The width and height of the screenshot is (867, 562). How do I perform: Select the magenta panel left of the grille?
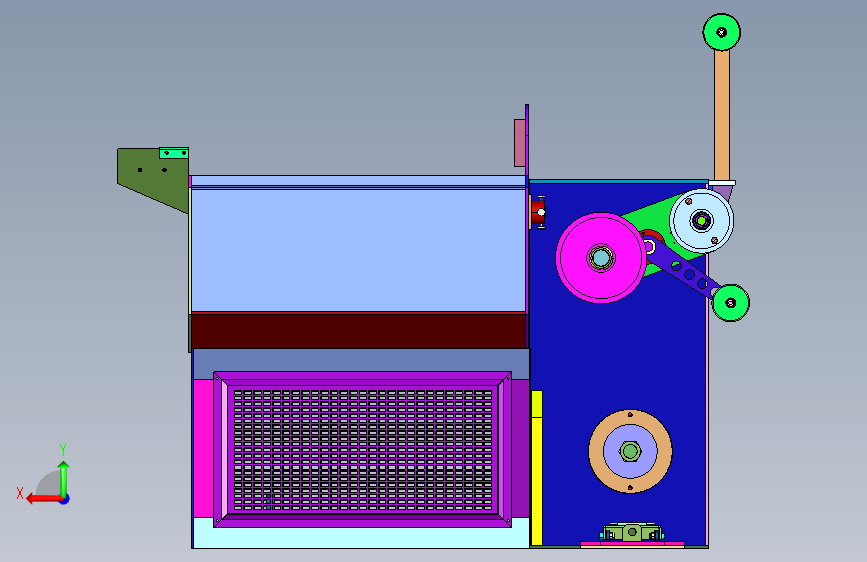pos(203,449)
